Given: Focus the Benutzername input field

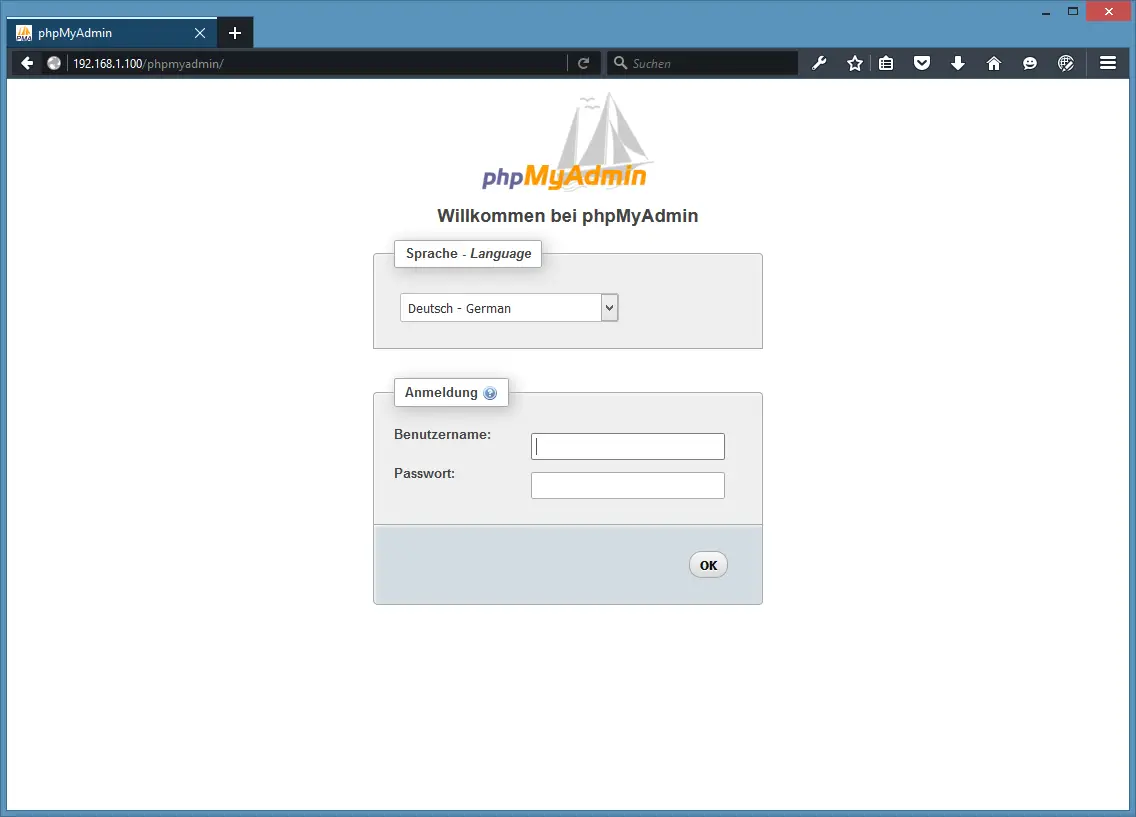Looking at the screenshot, I should pos(627,446).
